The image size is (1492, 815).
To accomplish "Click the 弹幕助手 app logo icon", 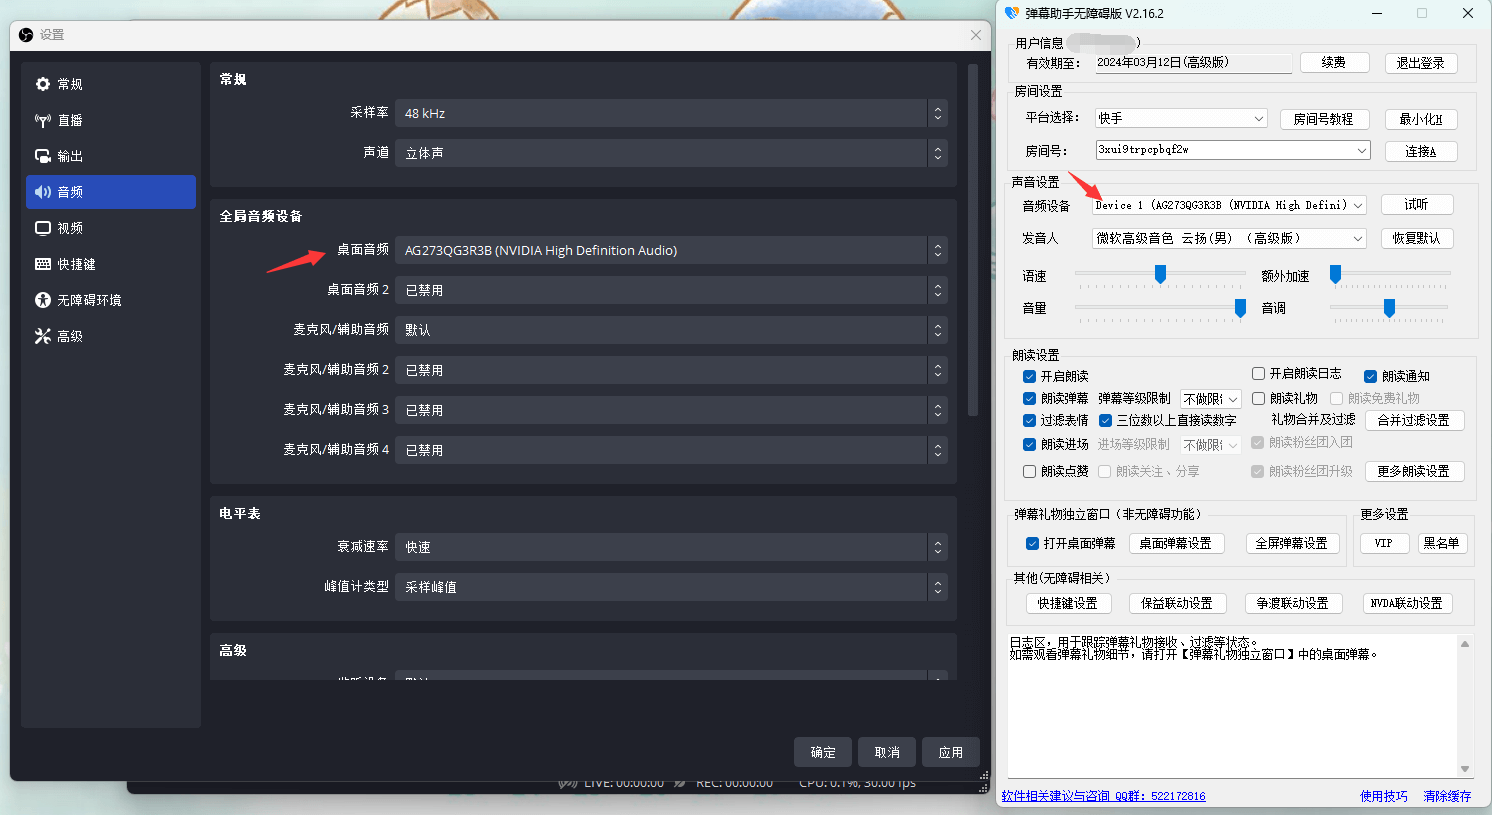I will (x=1012, y=13).
